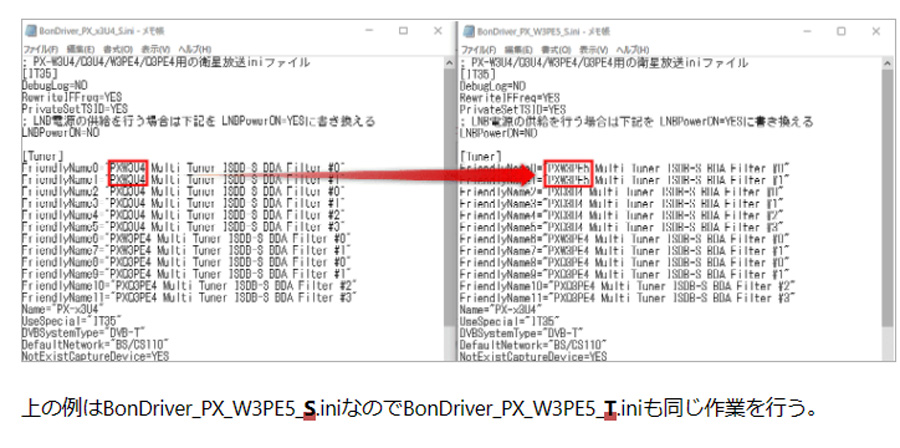
Task: Click the FriendlyName5 line in the x3U4_S.ini window
Action: 183,226
